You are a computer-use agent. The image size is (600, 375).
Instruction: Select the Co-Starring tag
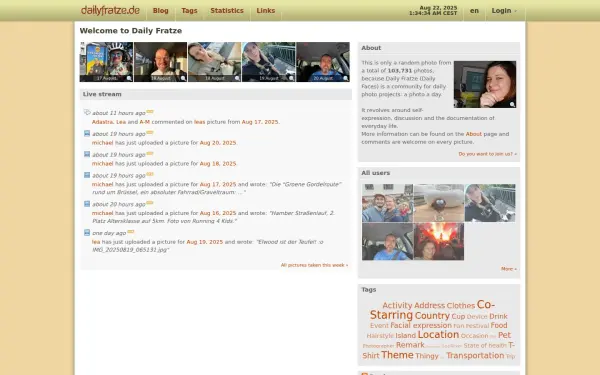click(432, 310)
